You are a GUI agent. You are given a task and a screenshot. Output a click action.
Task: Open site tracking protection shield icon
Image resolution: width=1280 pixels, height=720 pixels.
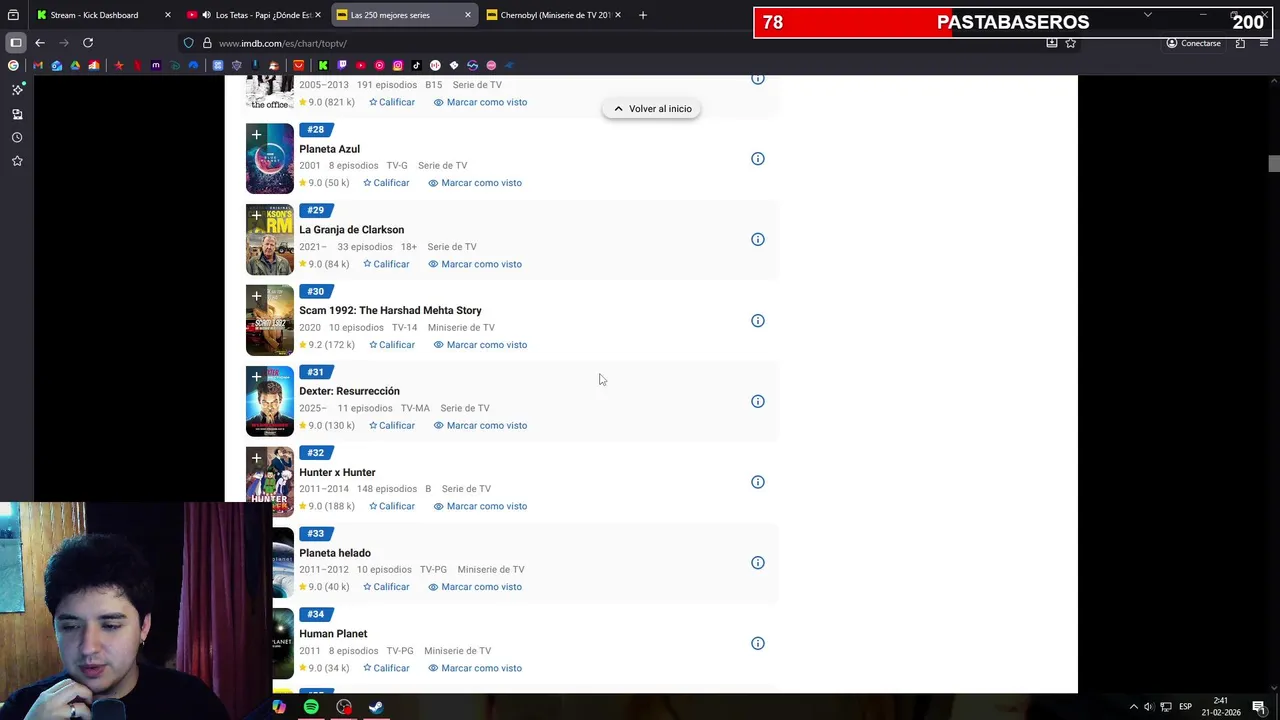point(188,43)
